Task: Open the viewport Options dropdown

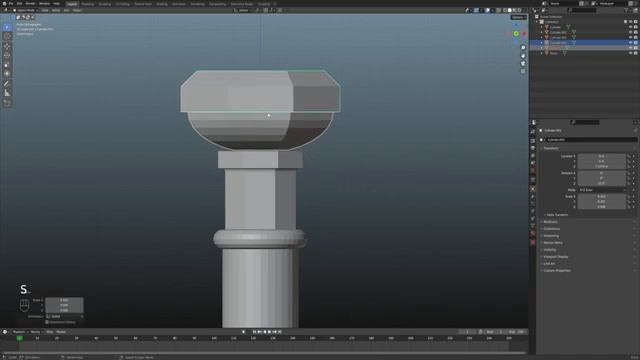Action: click(x=518, y=18)
